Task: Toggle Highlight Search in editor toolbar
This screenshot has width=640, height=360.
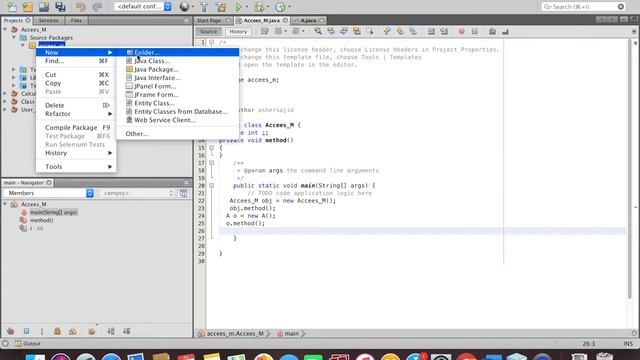Action: (x=357, y=31)
